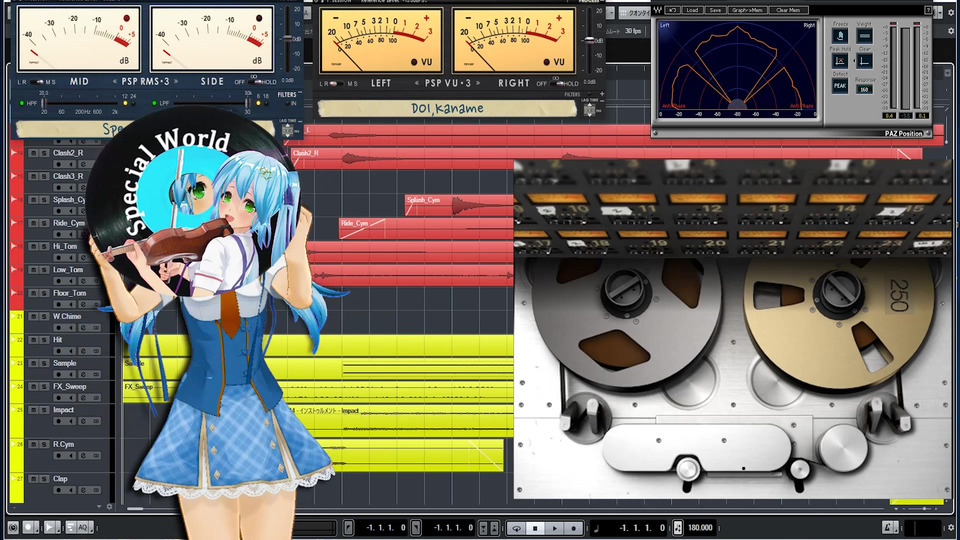Image resolution: width=960 pixels, height=540 pixels.
Task: Mute the Clash2_R track
Action: 34,152
